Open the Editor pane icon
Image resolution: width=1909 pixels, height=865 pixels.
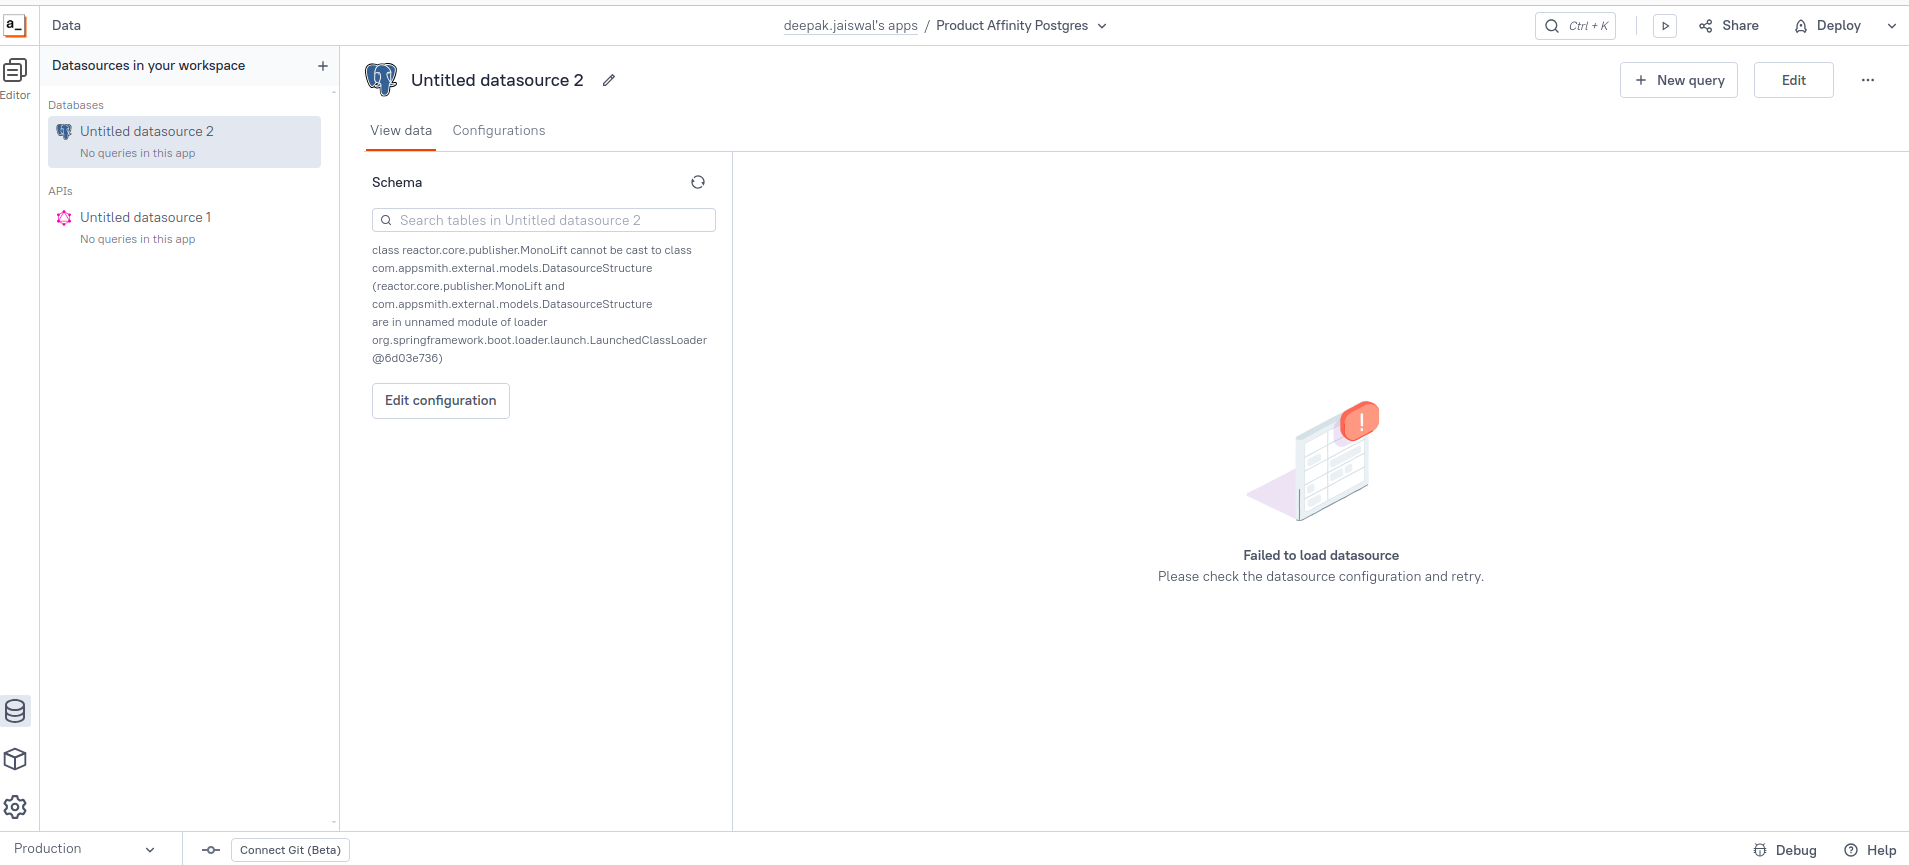point(15,71)
